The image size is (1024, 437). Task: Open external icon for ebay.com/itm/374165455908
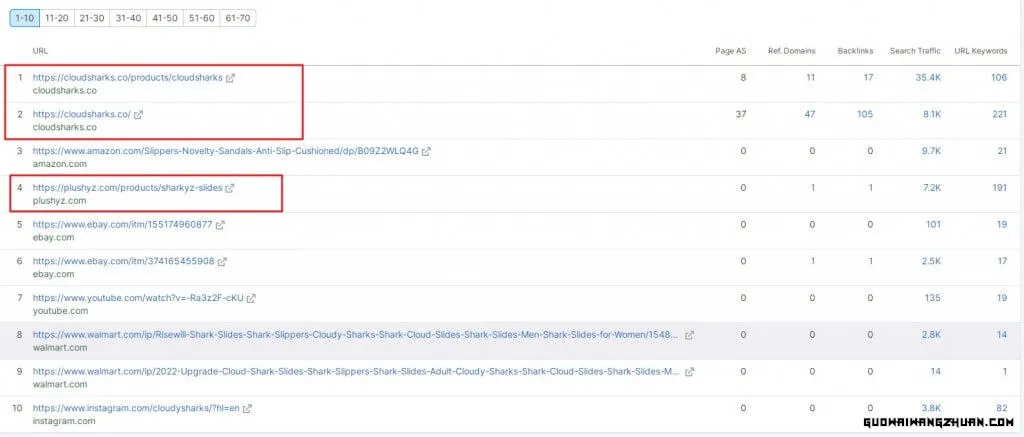pos(222,261)
